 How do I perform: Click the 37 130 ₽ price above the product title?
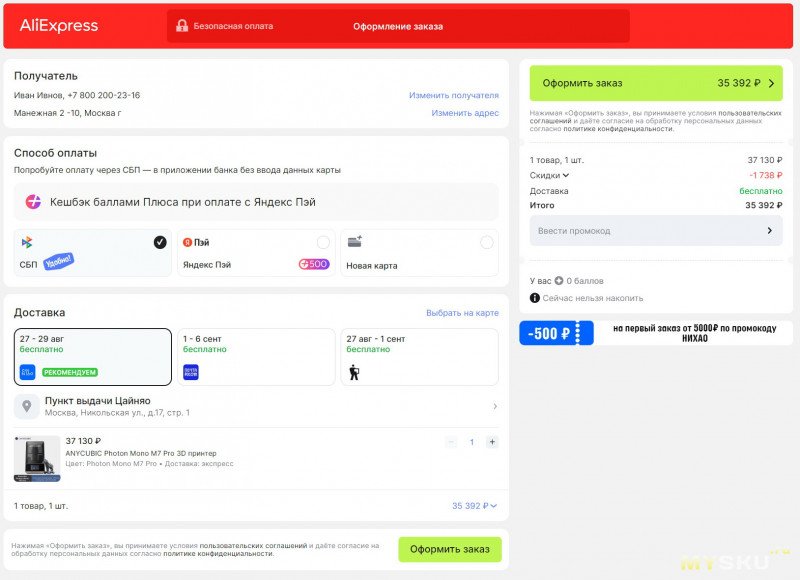pos(83,441)
